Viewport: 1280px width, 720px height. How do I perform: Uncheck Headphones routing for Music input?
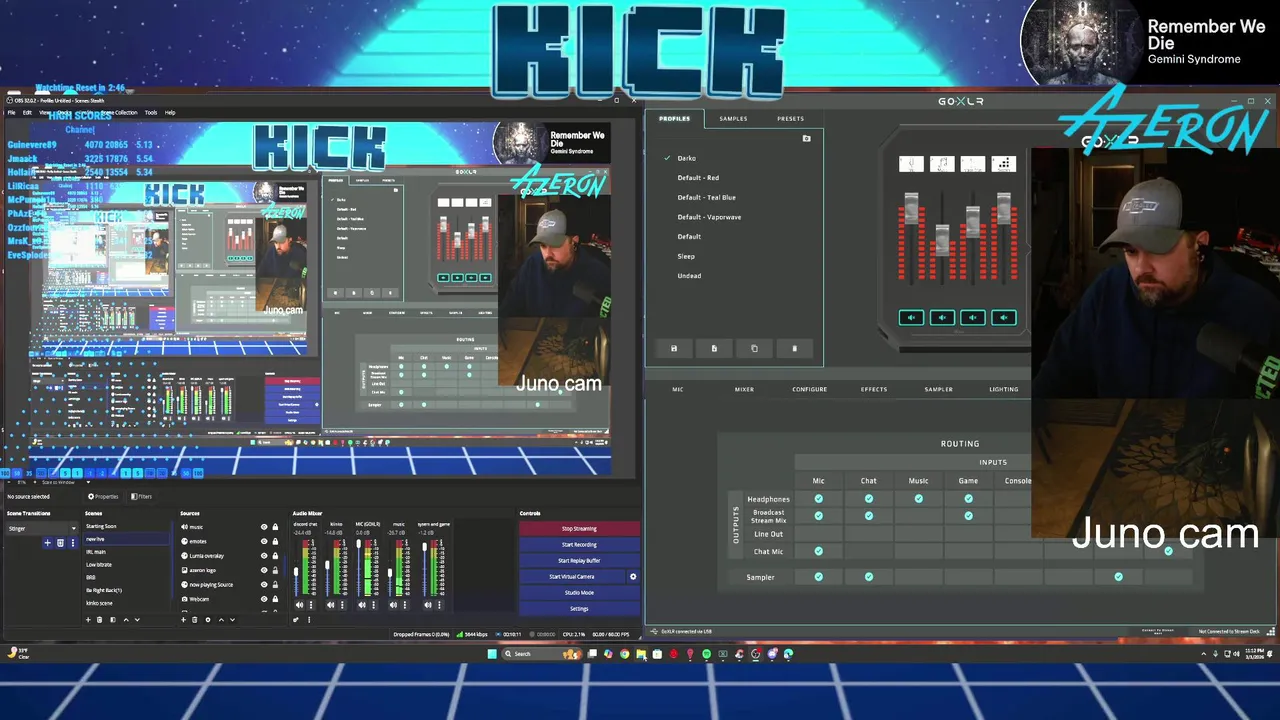coord(918,498)
